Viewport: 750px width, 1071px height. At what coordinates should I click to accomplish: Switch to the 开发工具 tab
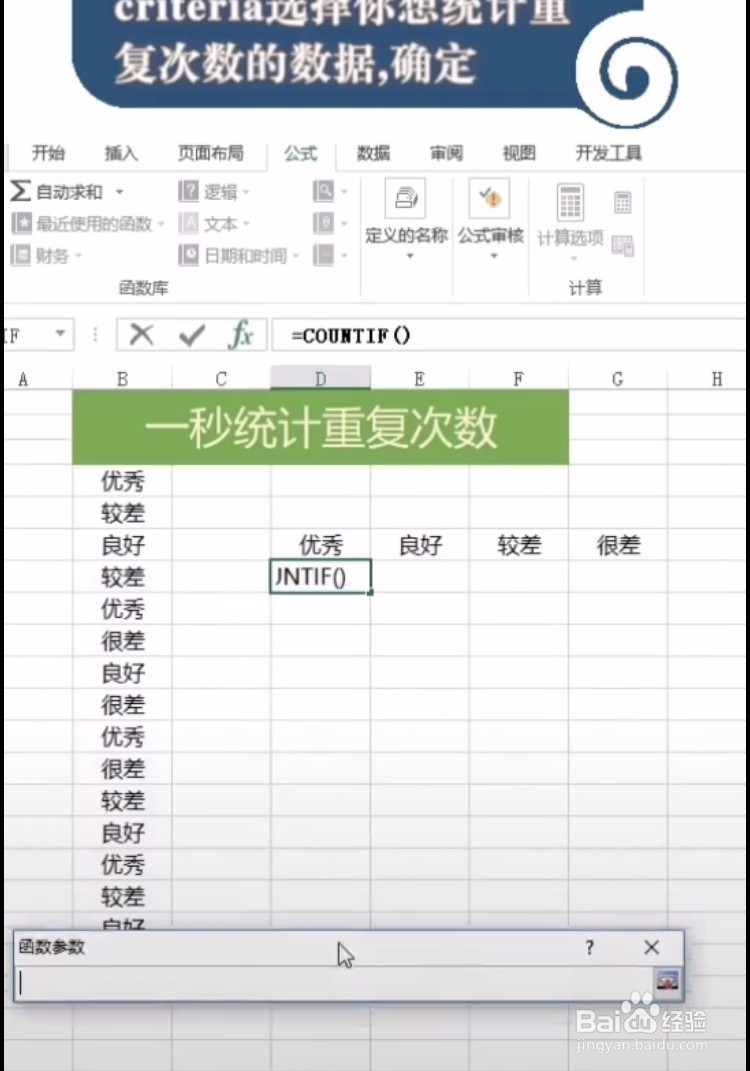(x=609, y=153)
